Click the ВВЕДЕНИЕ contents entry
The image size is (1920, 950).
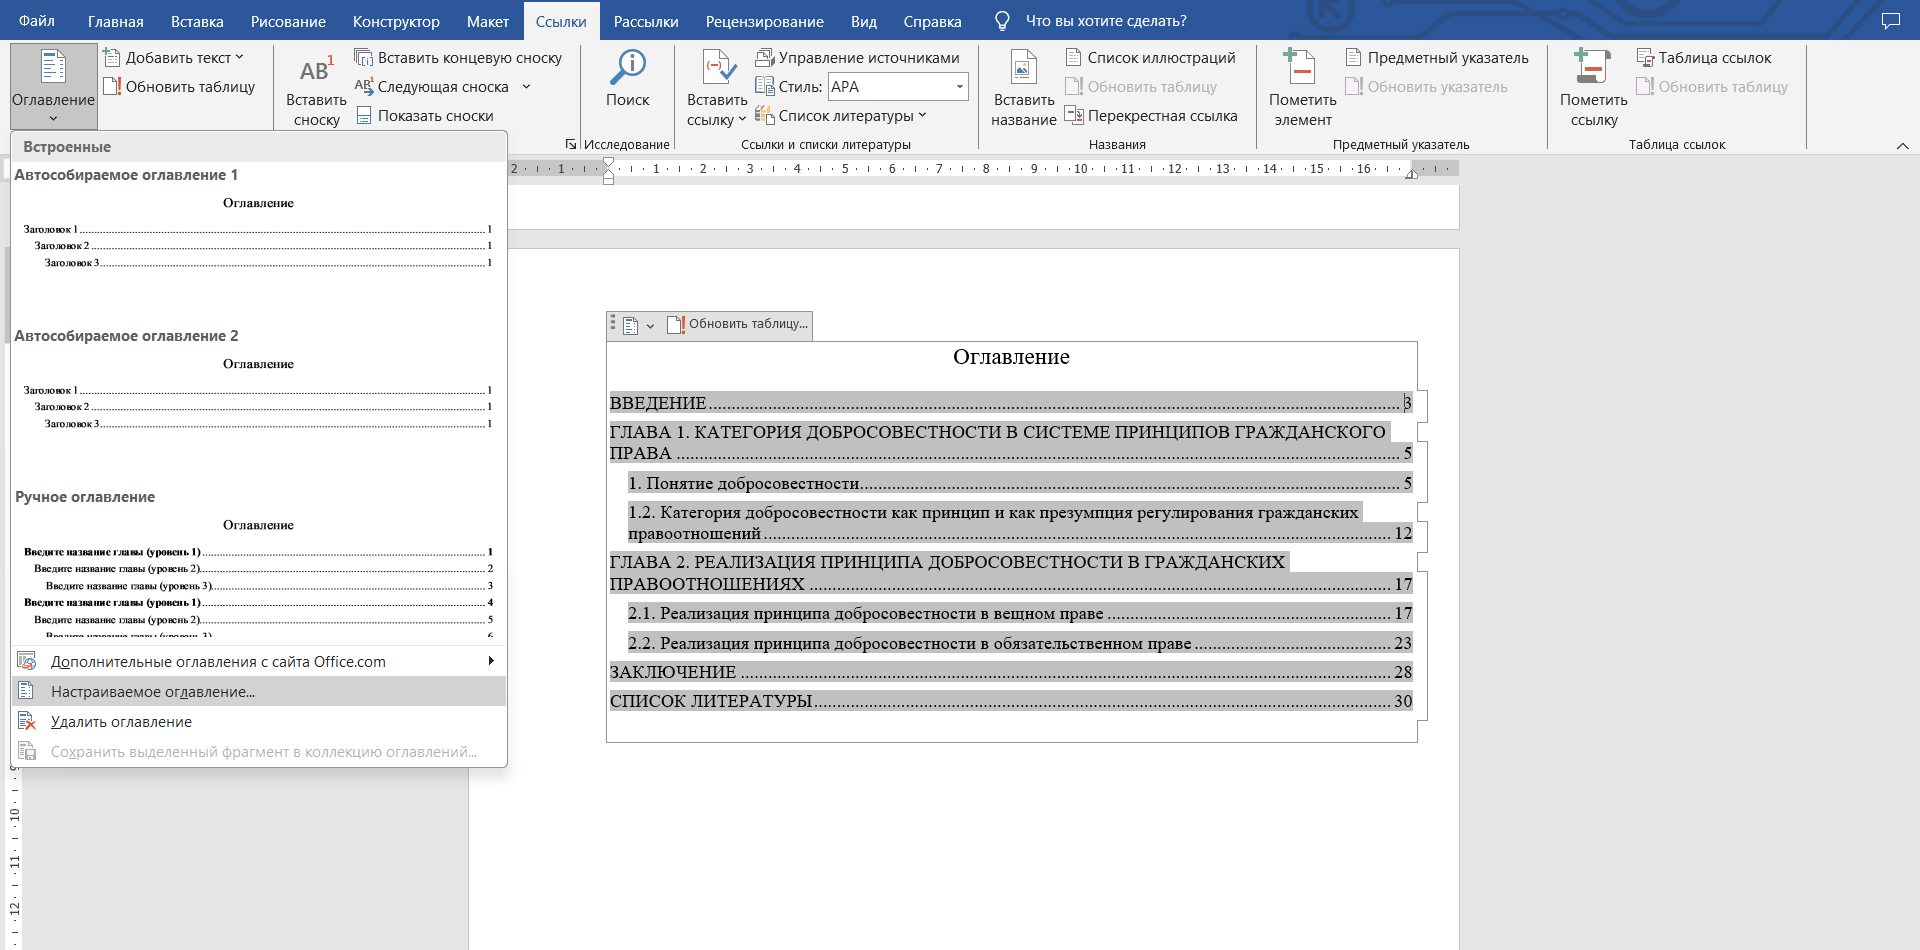[1010, 403]
